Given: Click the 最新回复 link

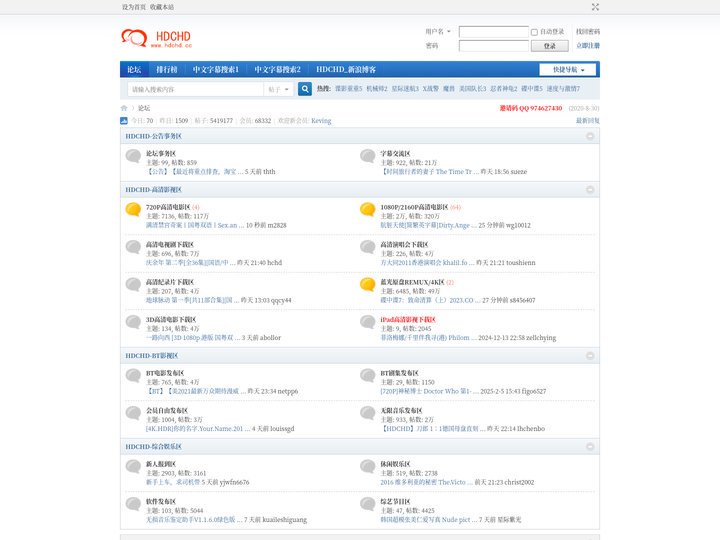Looking at the screenshot, I should (x=588, y=121).
